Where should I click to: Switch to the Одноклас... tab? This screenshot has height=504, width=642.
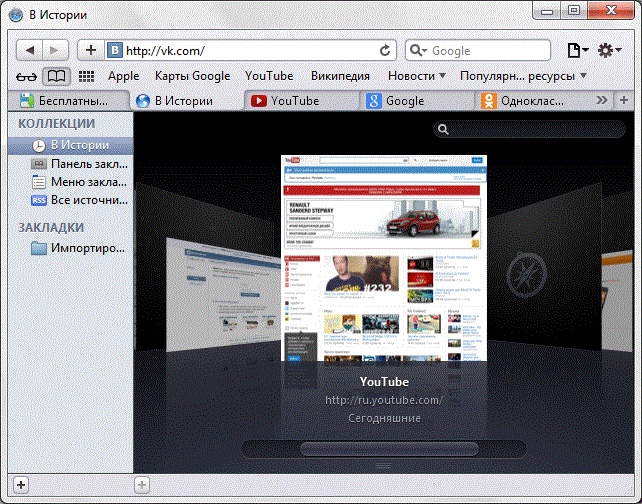coord(532,101)
